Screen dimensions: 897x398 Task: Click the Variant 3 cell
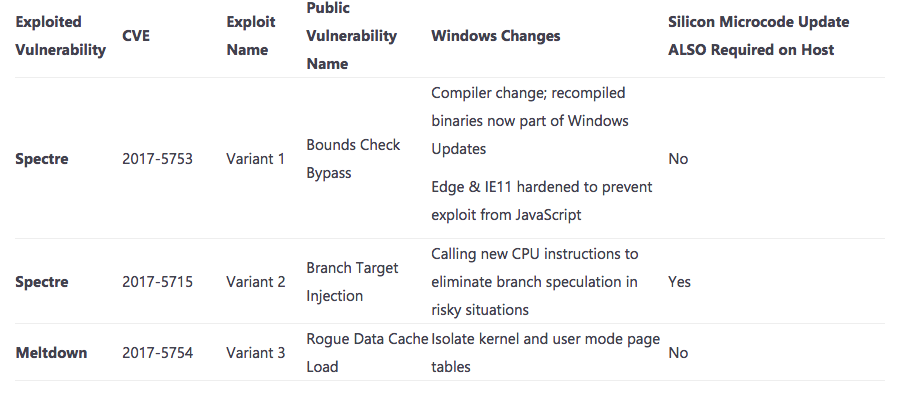click(x=256, y=353)
